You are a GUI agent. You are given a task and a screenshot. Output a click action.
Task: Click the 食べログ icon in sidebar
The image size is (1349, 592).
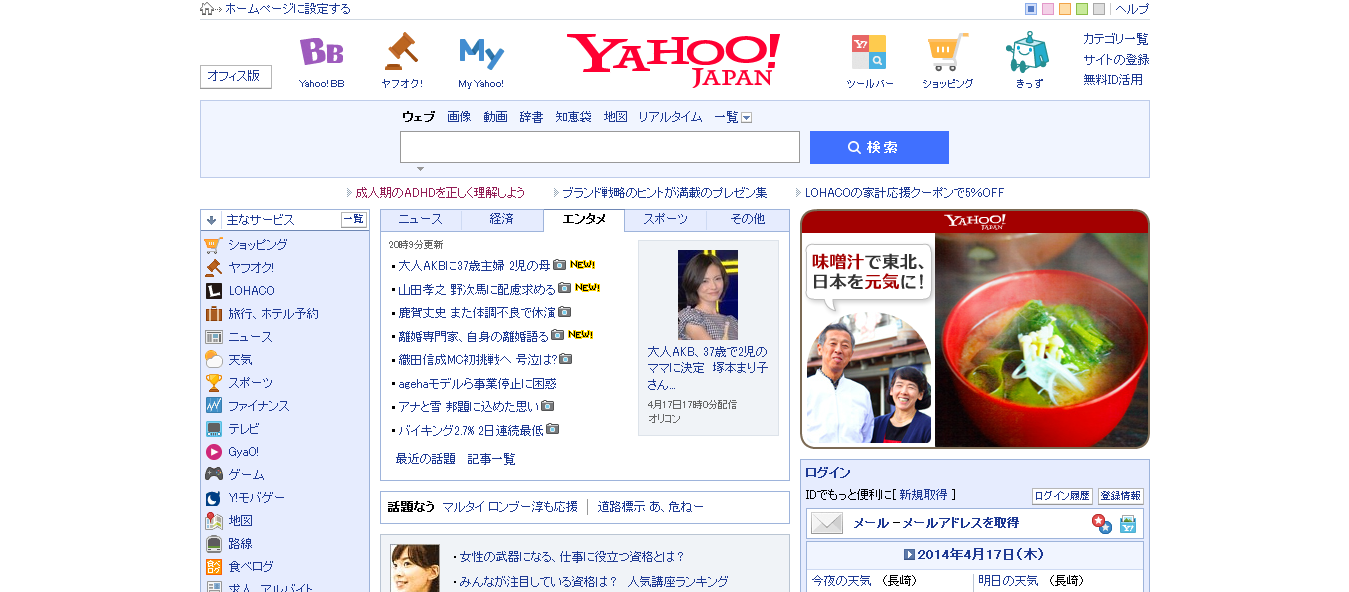tap(213, 567)
